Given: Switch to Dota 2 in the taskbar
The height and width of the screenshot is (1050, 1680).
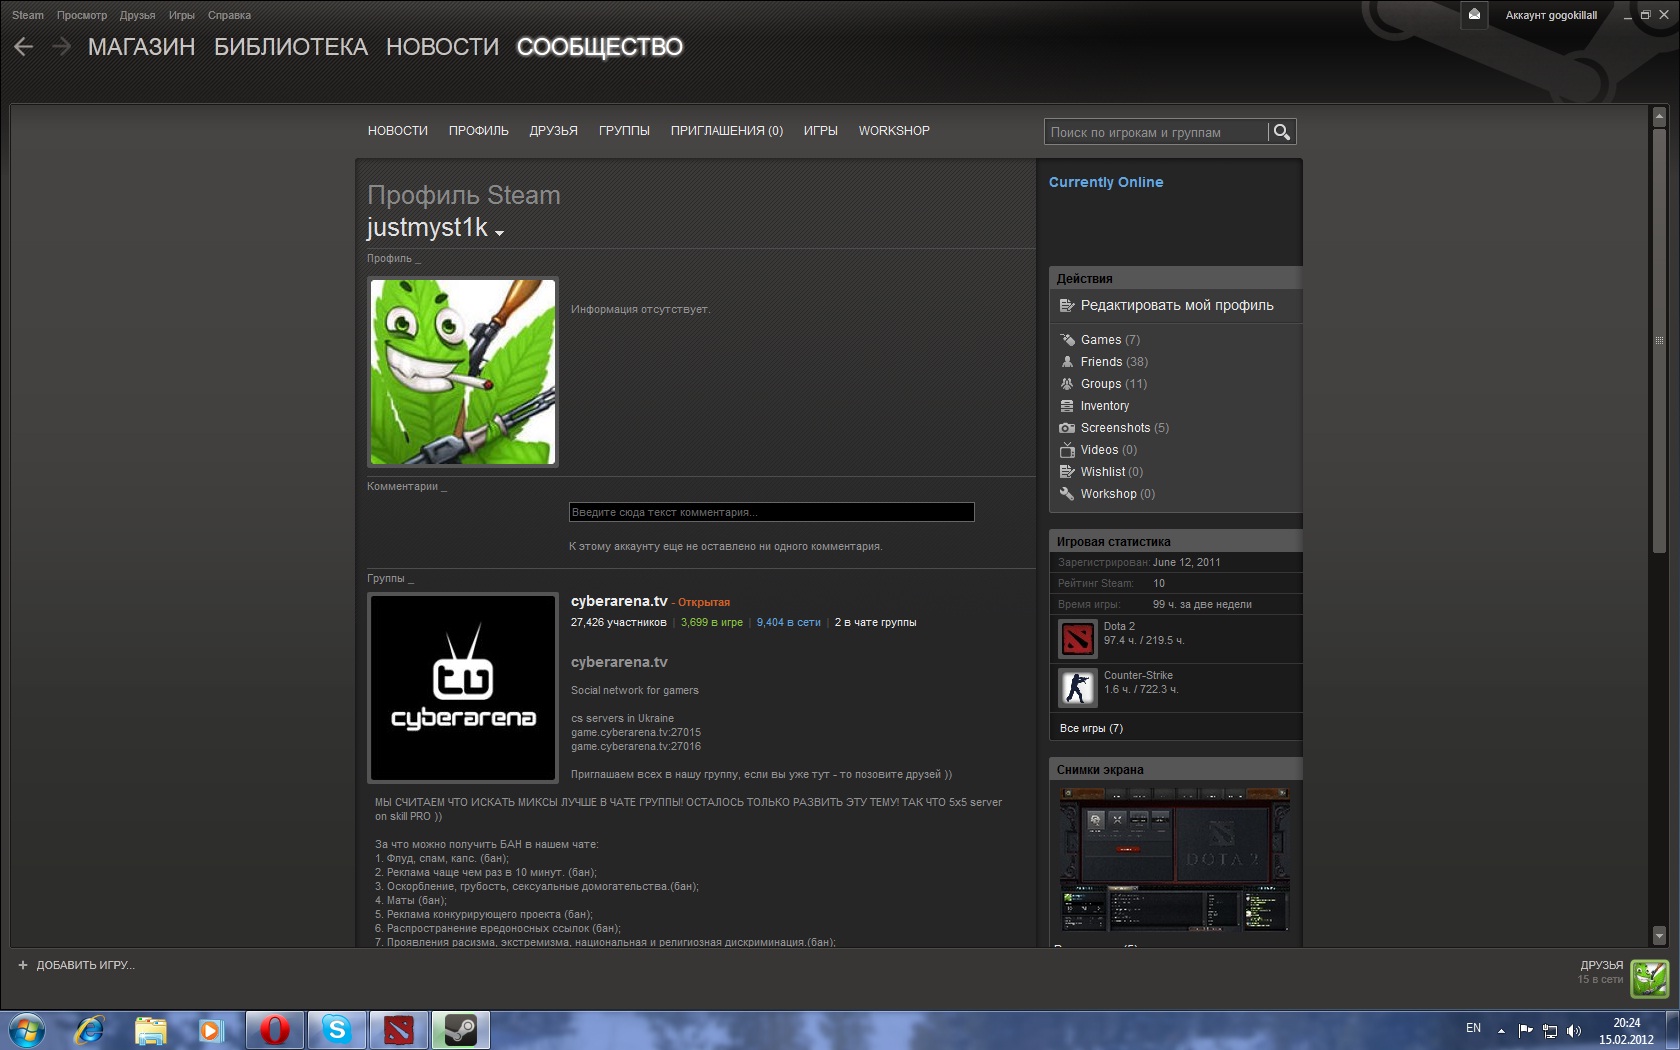Looking at the screenshot, I should [399, 1030].
